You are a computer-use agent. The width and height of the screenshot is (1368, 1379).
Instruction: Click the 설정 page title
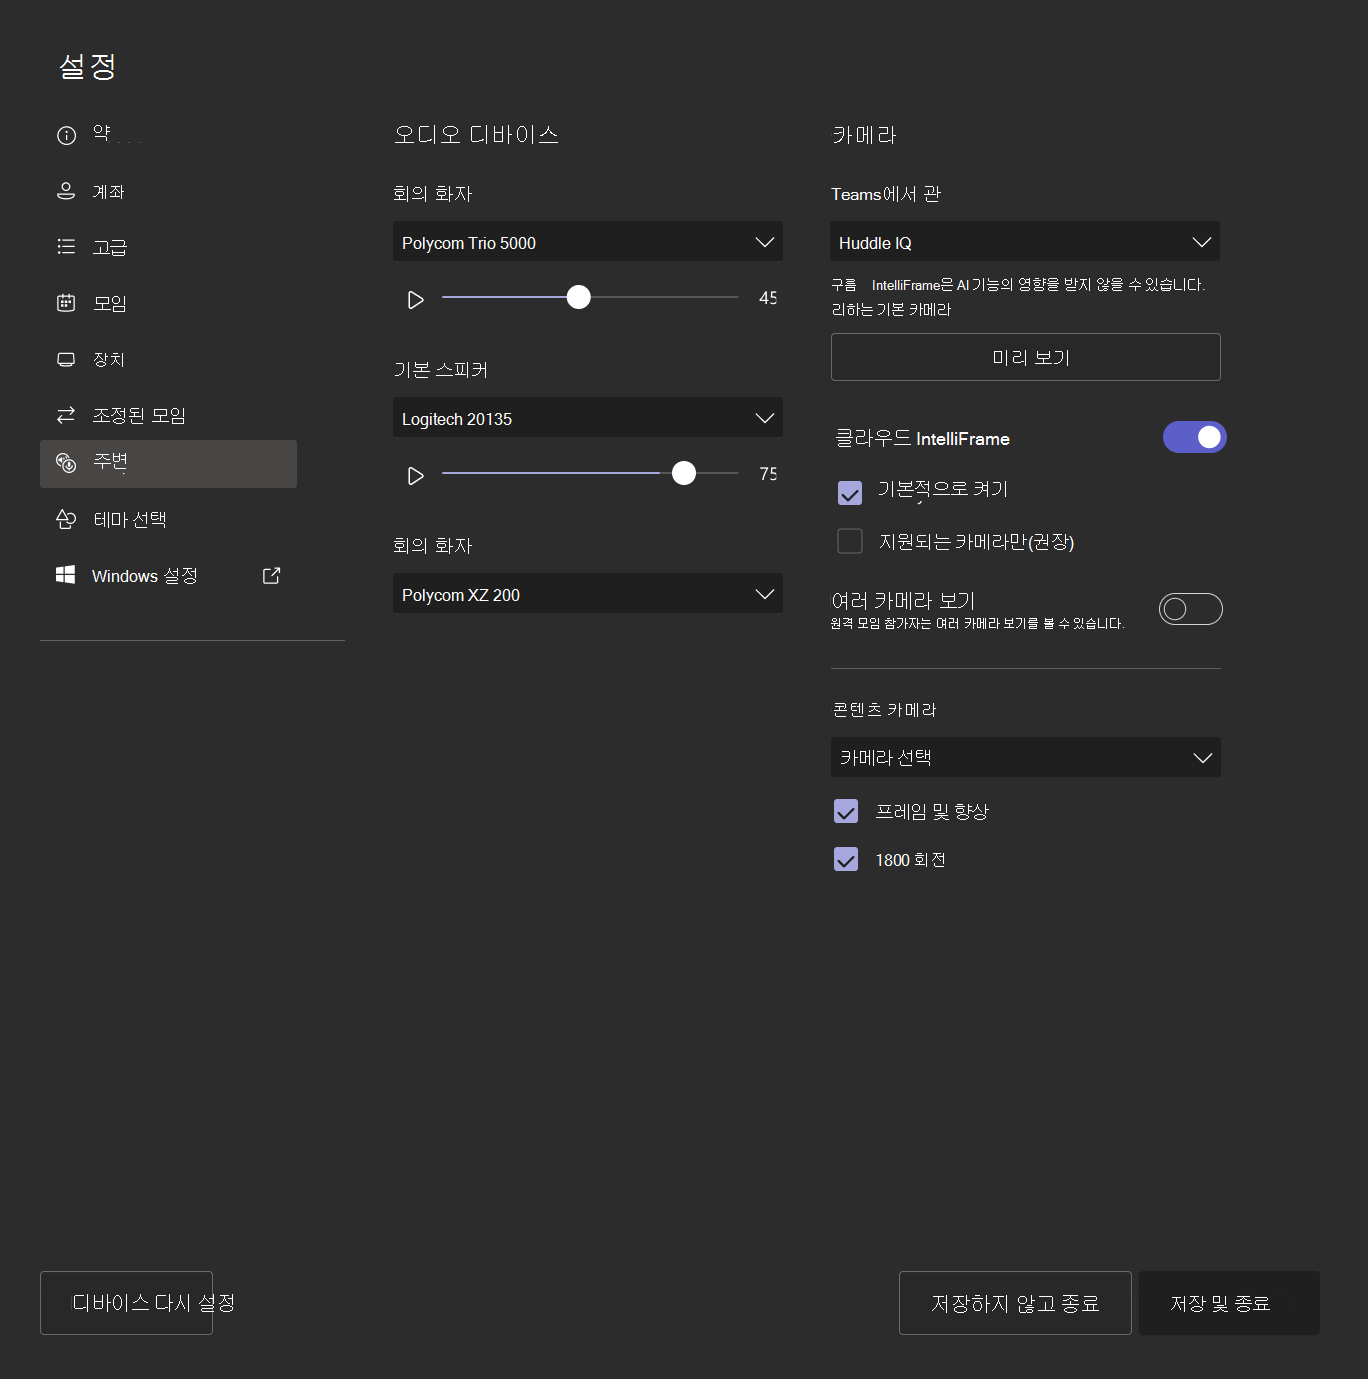(x=88, y=66)
